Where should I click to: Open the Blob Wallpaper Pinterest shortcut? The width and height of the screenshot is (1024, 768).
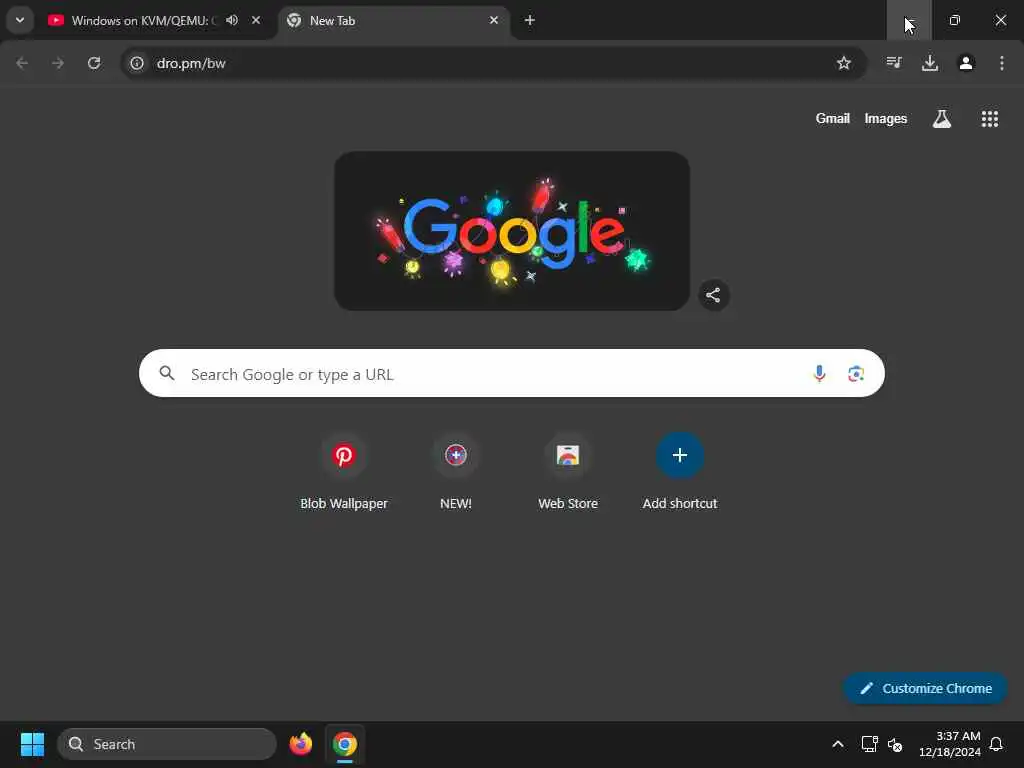[x=344, y=472]
